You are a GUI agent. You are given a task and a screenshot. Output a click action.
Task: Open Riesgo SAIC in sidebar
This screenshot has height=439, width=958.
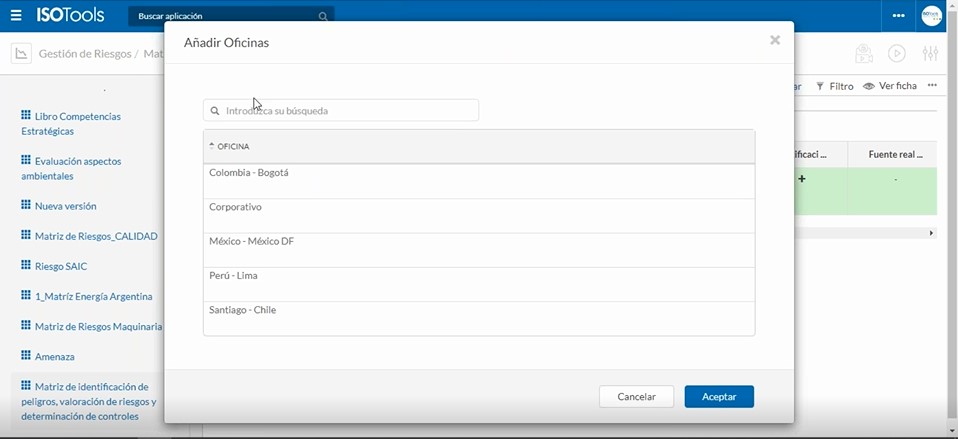click(x=60, y=266)
